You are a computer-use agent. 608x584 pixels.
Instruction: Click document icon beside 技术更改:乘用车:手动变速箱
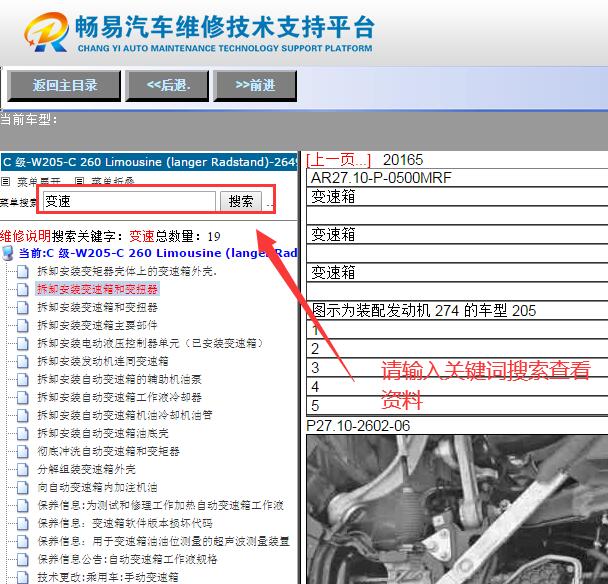(23, 577)
